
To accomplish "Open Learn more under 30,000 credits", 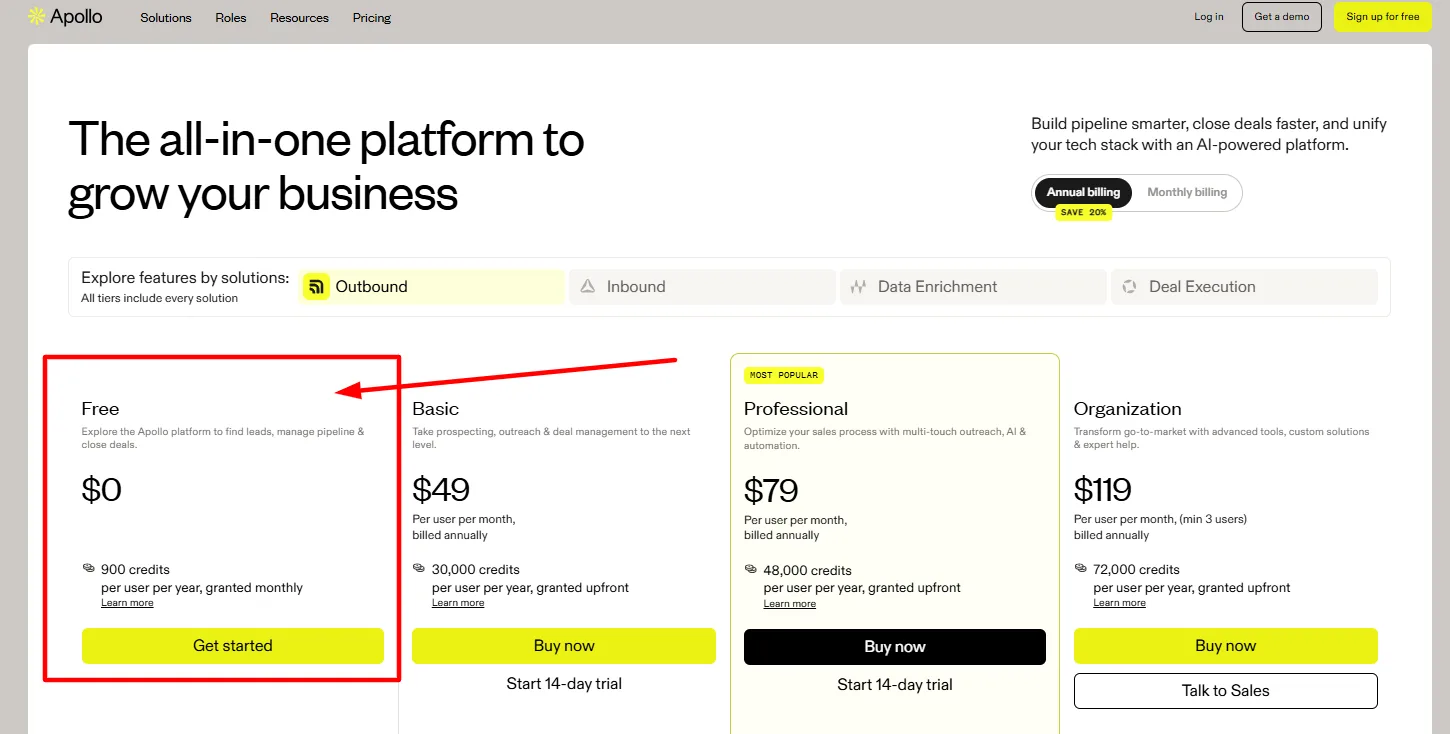I will (x=458, y=603).
